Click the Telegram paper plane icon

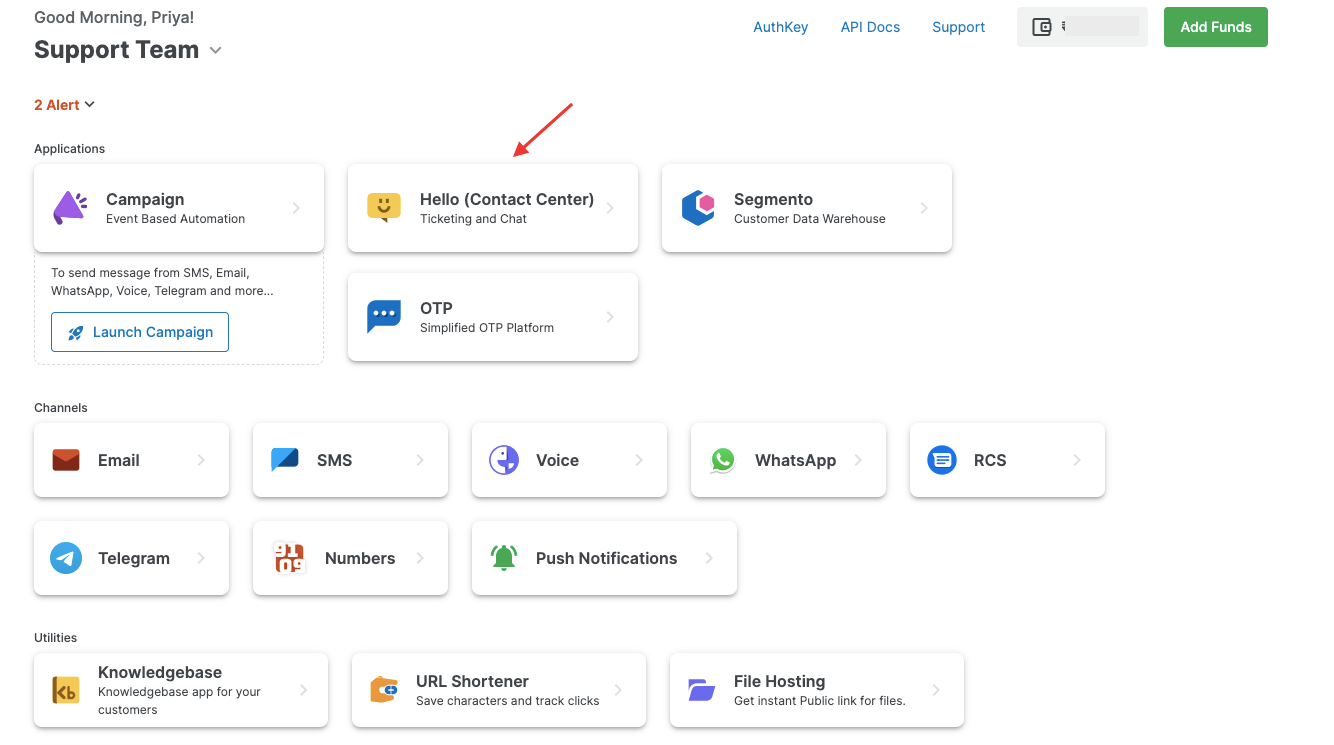click(66, 558)
